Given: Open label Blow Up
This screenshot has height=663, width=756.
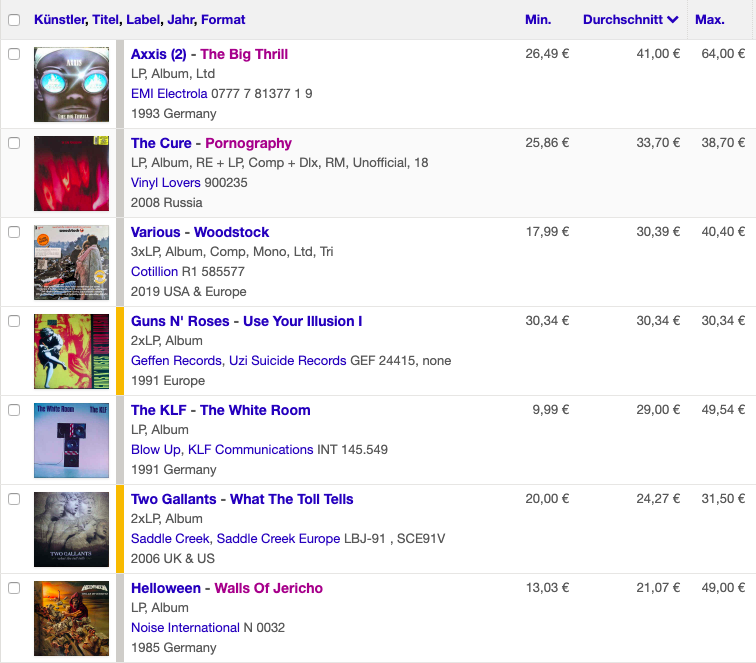Looking at the screenshot, I should click(x=156, y=449).
